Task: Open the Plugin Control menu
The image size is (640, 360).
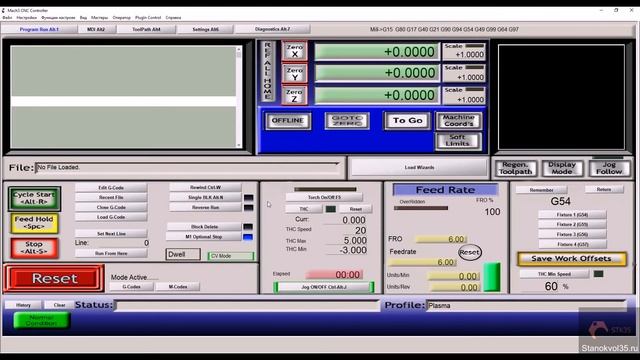Action: click(148, 18)
